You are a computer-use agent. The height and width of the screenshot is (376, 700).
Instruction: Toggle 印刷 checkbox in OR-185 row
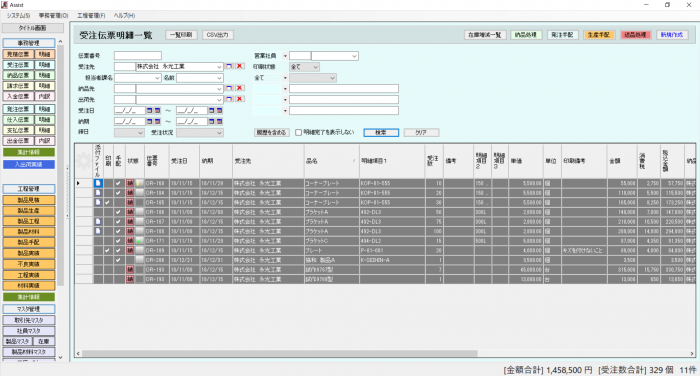[108, 202]
